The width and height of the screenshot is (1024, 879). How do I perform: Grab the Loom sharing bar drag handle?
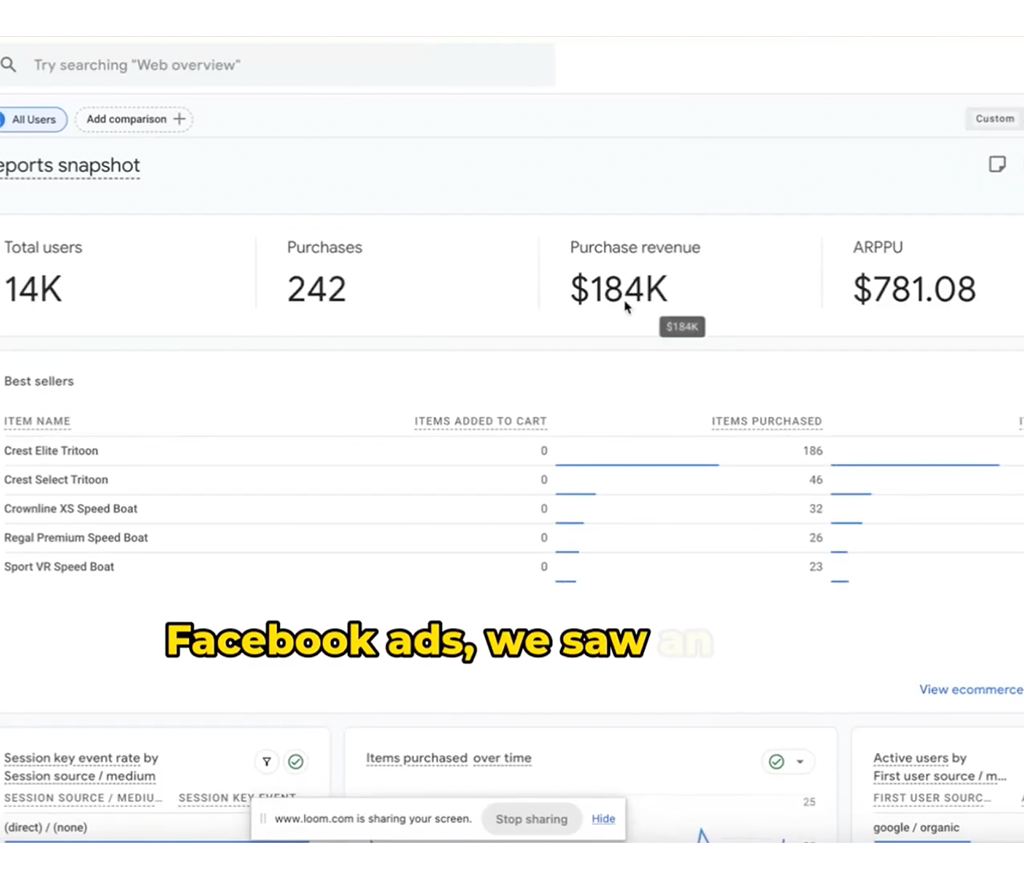263,819
